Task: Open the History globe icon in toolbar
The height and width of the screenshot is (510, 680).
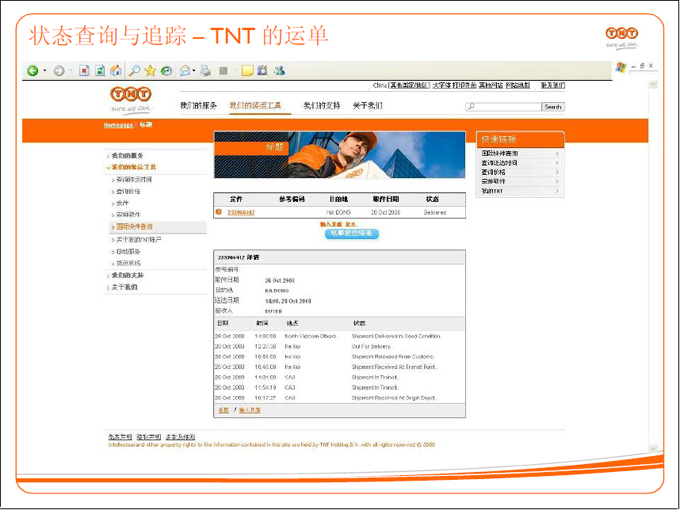Action: pyautogui.click(x=166, y=71)
